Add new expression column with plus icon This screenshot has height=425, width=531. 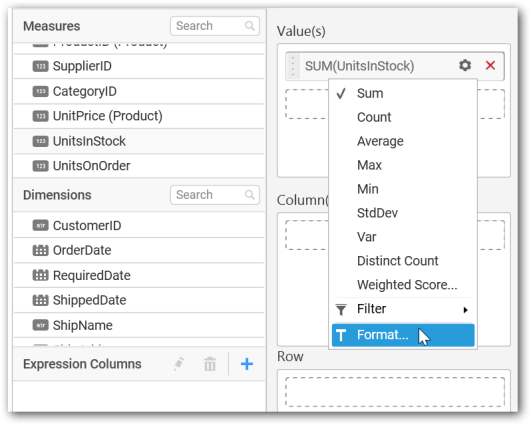point(247,364)
